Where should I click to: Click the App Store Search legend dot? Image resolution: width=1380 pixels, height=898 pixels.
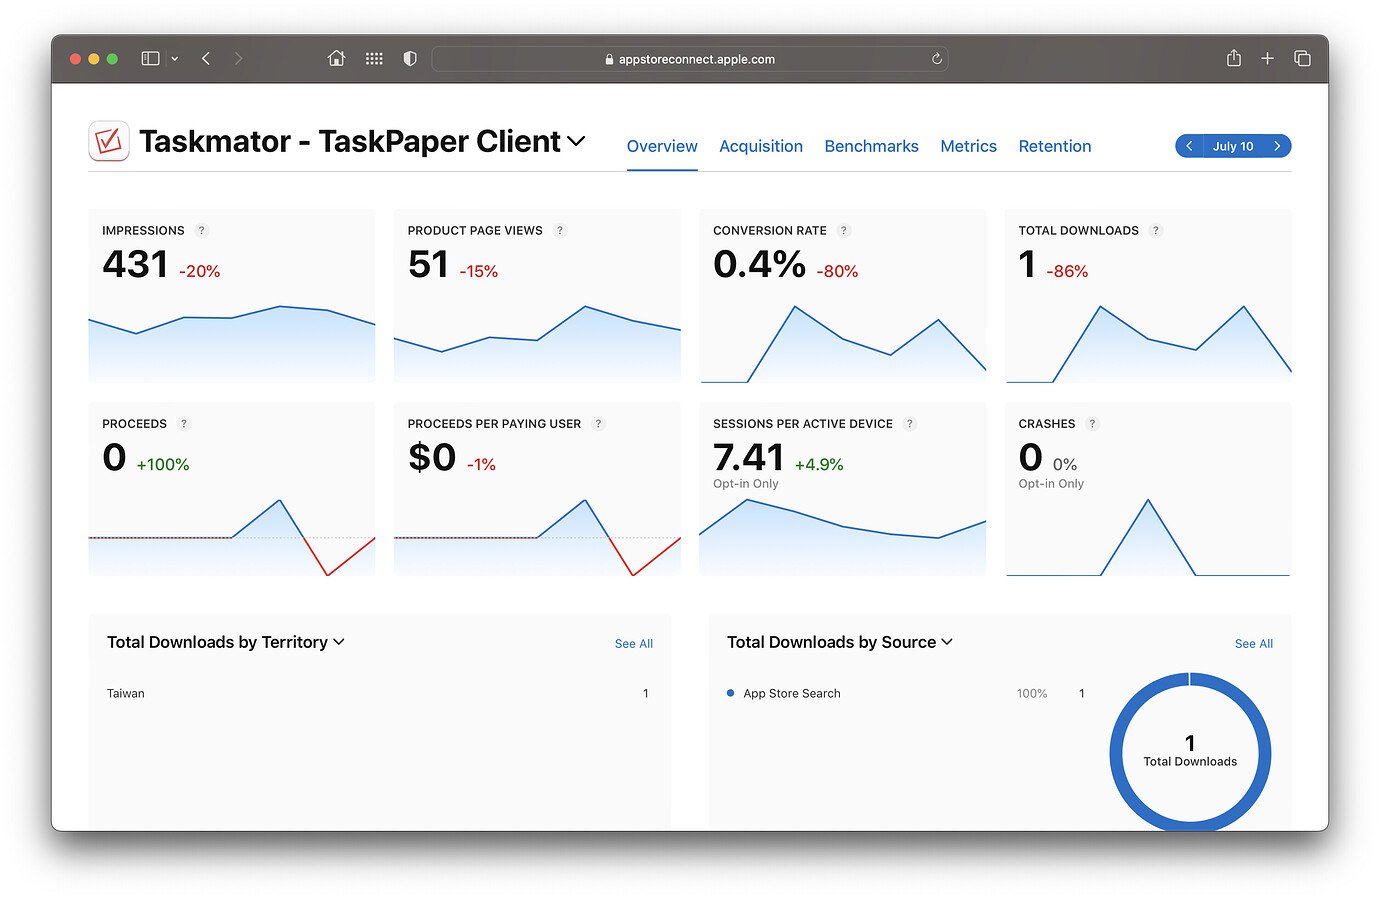pos(730,693)
